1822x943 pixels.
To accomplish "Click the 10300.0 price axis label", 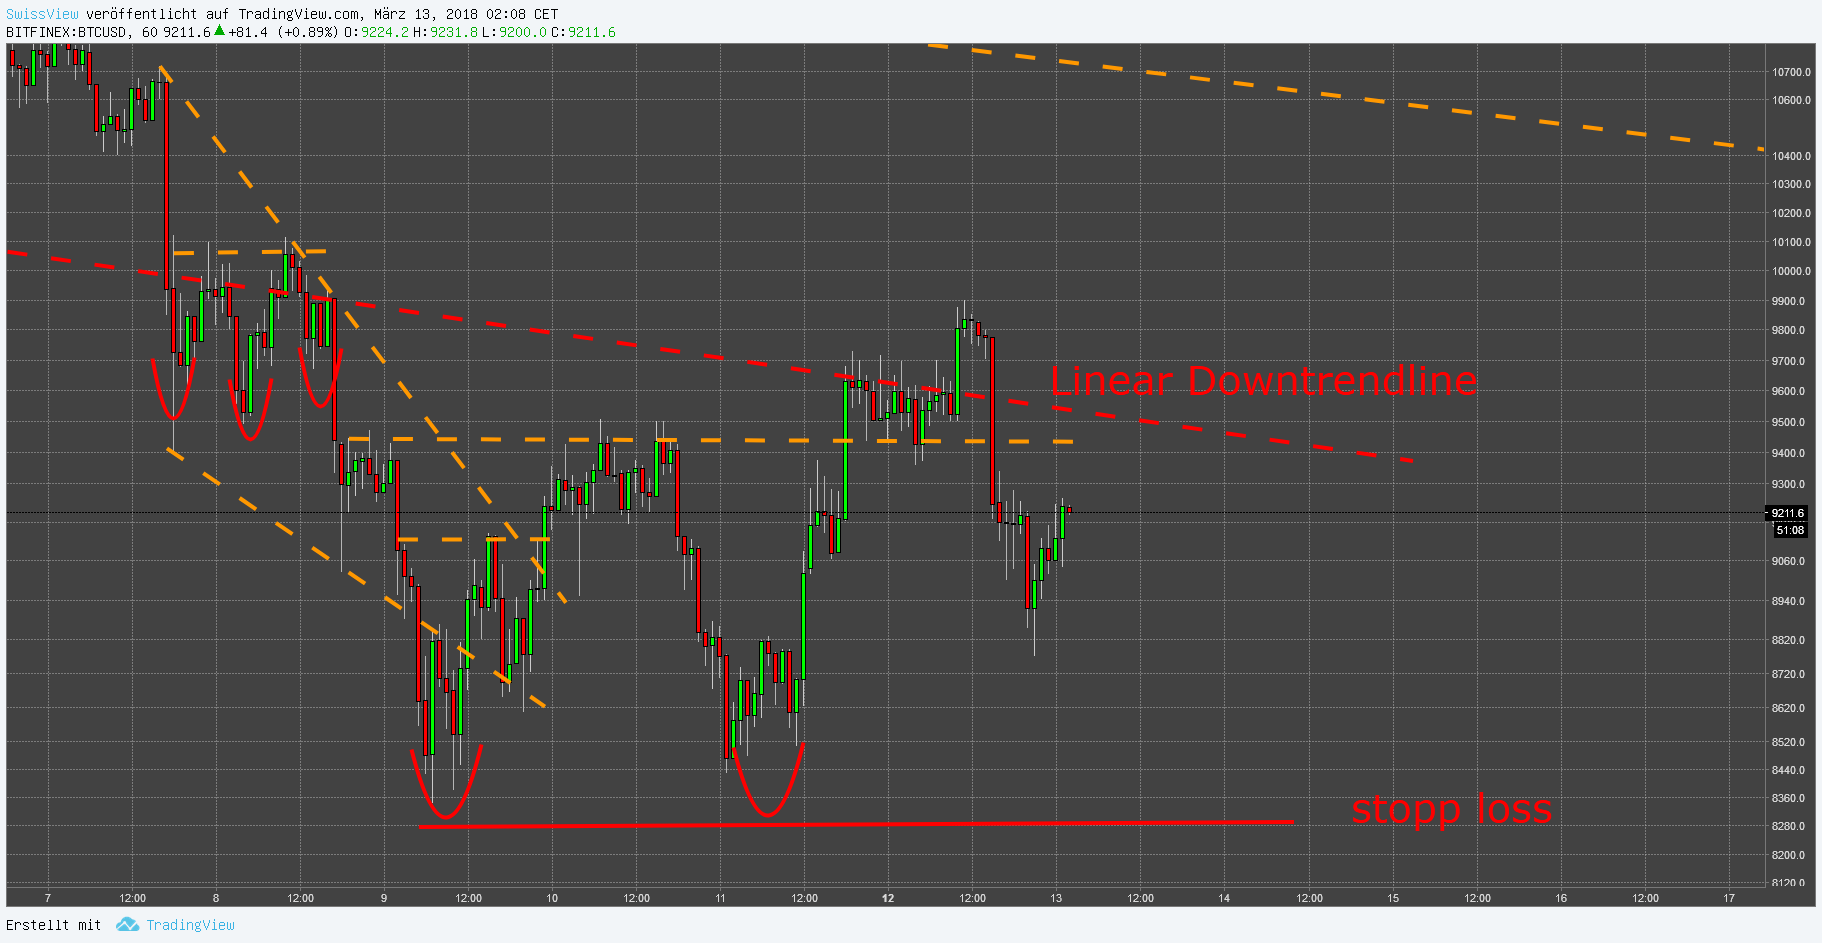I will pos(1791,184).
